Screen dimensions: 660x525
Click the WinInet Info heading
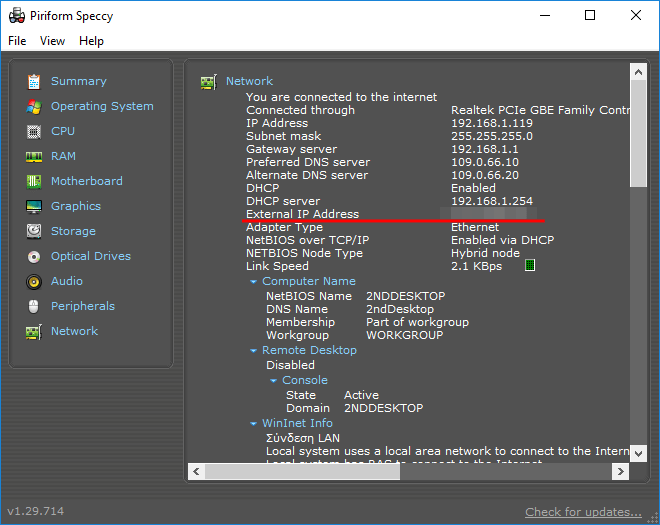(297, 423)
